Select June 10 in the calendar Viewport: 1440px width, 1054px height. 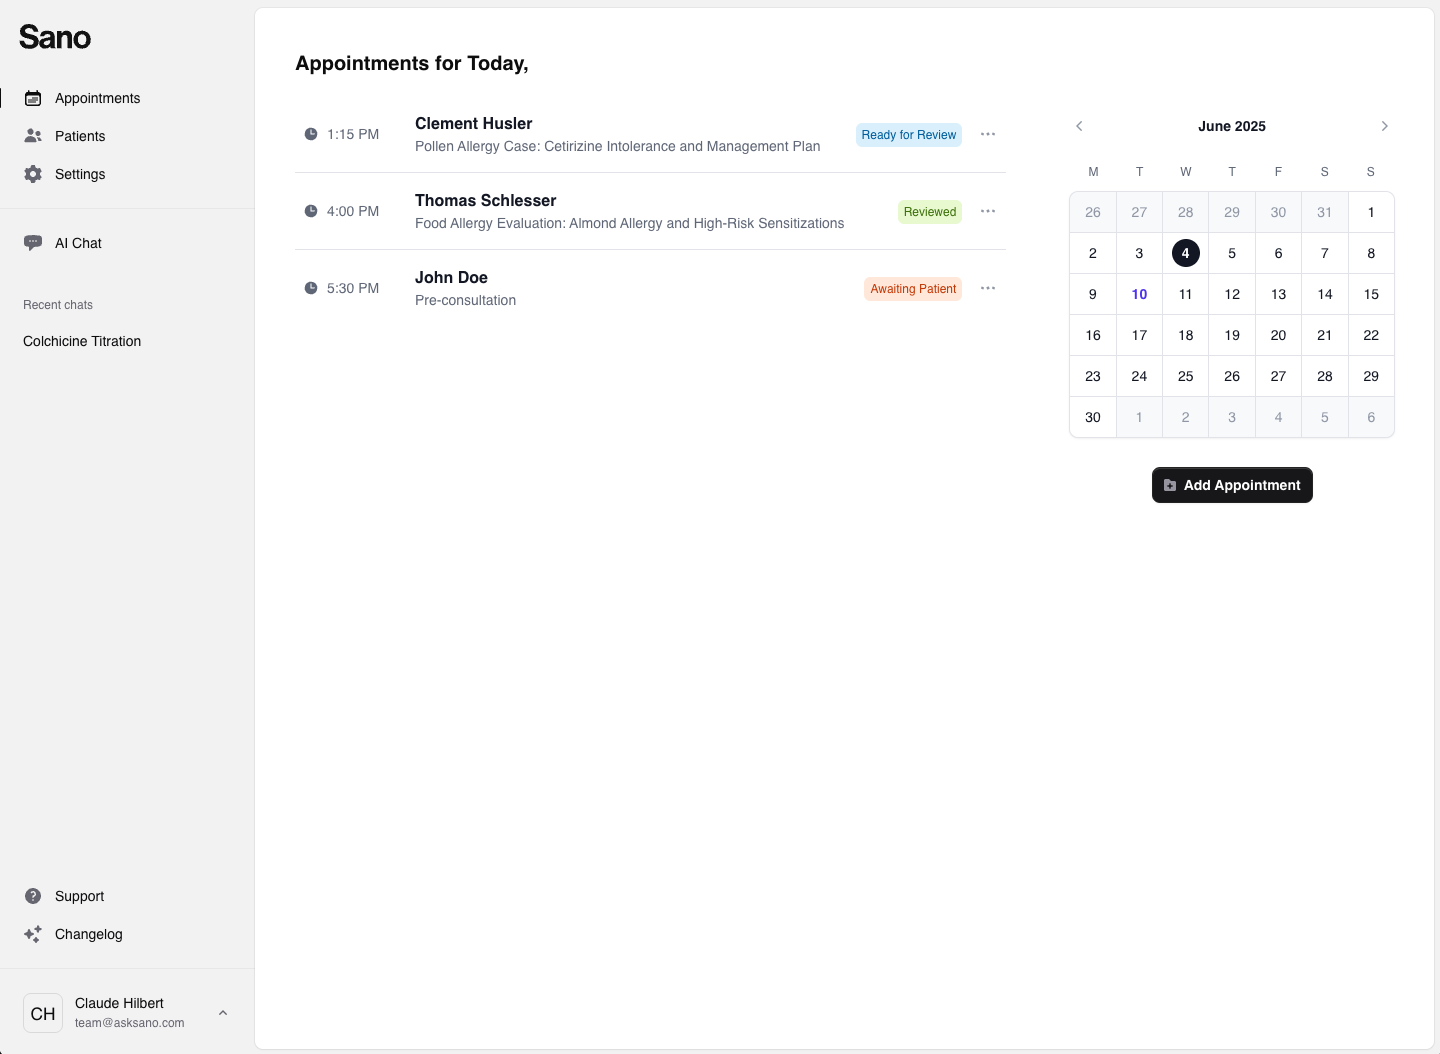click(x=1139, y=294)
